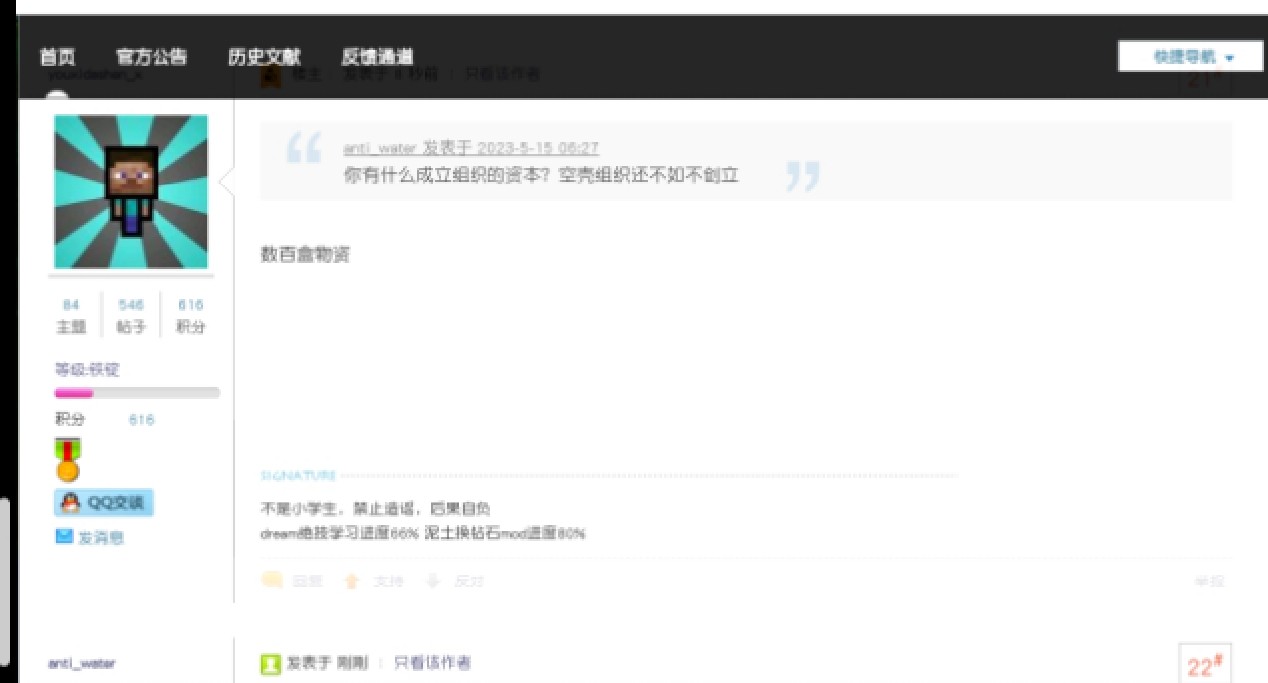The image size is (1268, 683).
Task: Click the 22# floor number
Action: coord(1206,667)
